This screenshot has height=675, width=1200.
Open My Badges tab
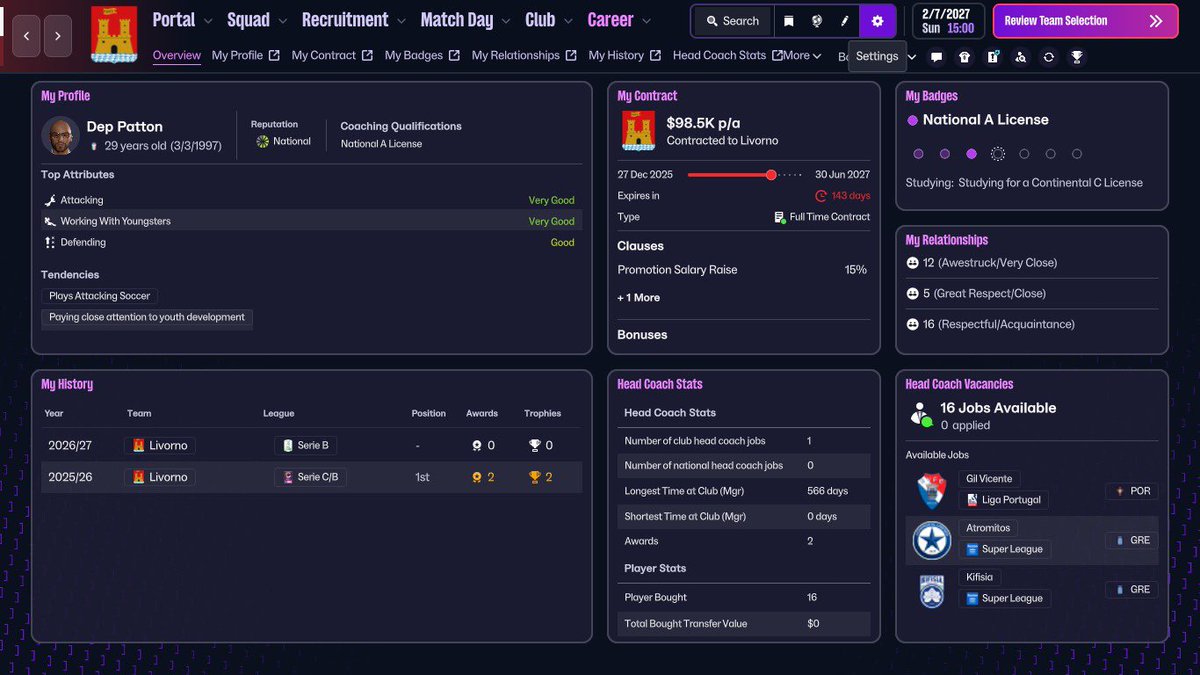point(422,56)
